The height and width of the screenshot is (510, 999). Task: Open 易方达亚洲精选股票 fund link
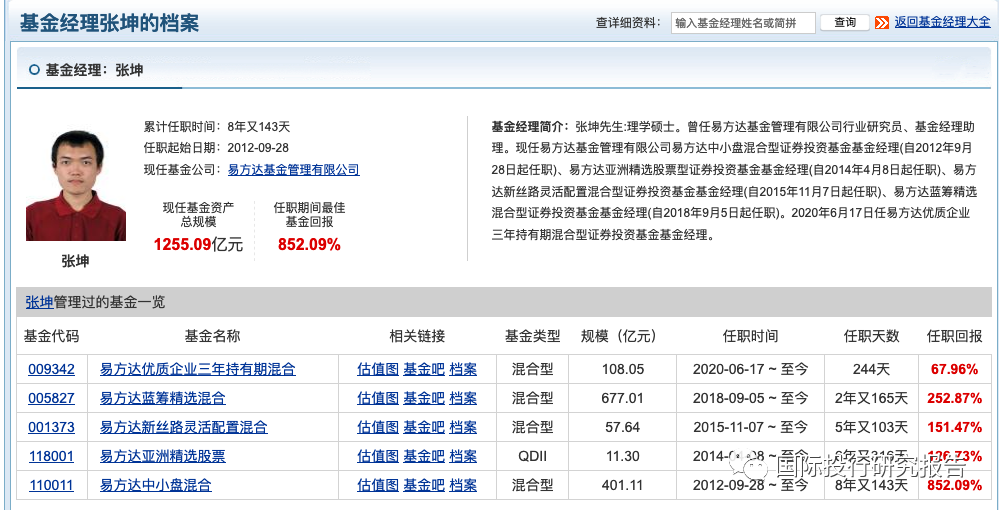coord(162,456)
